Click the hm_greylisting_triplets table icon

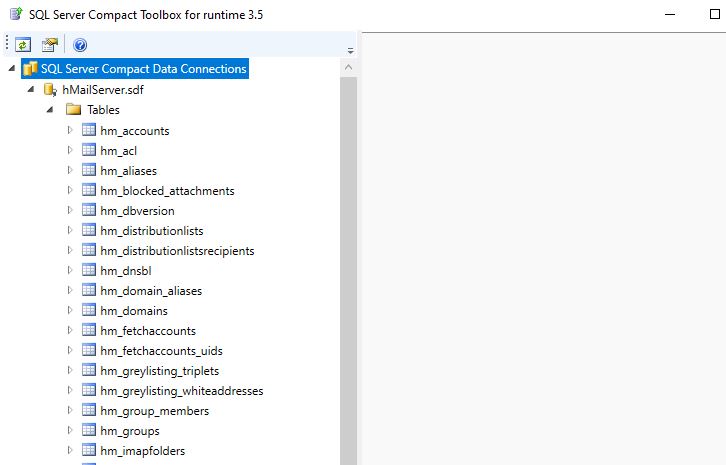point(89,370)
